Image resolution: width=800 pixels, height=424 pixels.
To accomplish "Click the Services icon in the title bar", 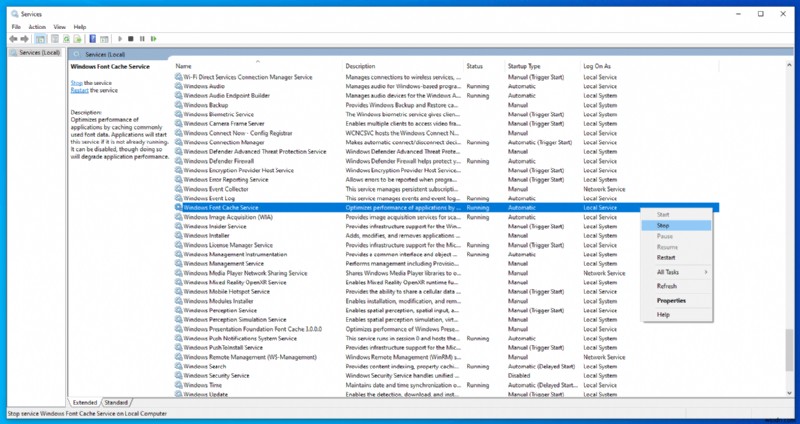I will 15,14.
